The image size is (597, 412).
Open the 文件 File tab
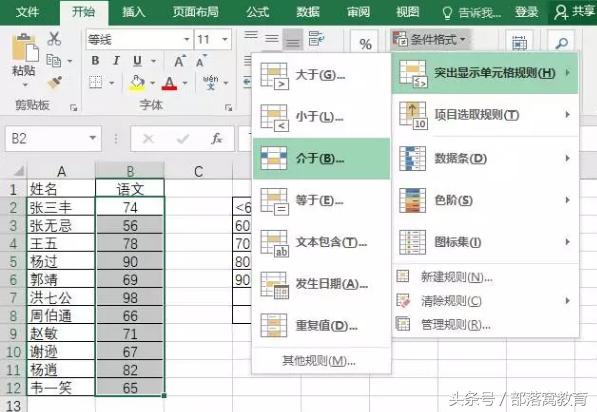point(28,12)
